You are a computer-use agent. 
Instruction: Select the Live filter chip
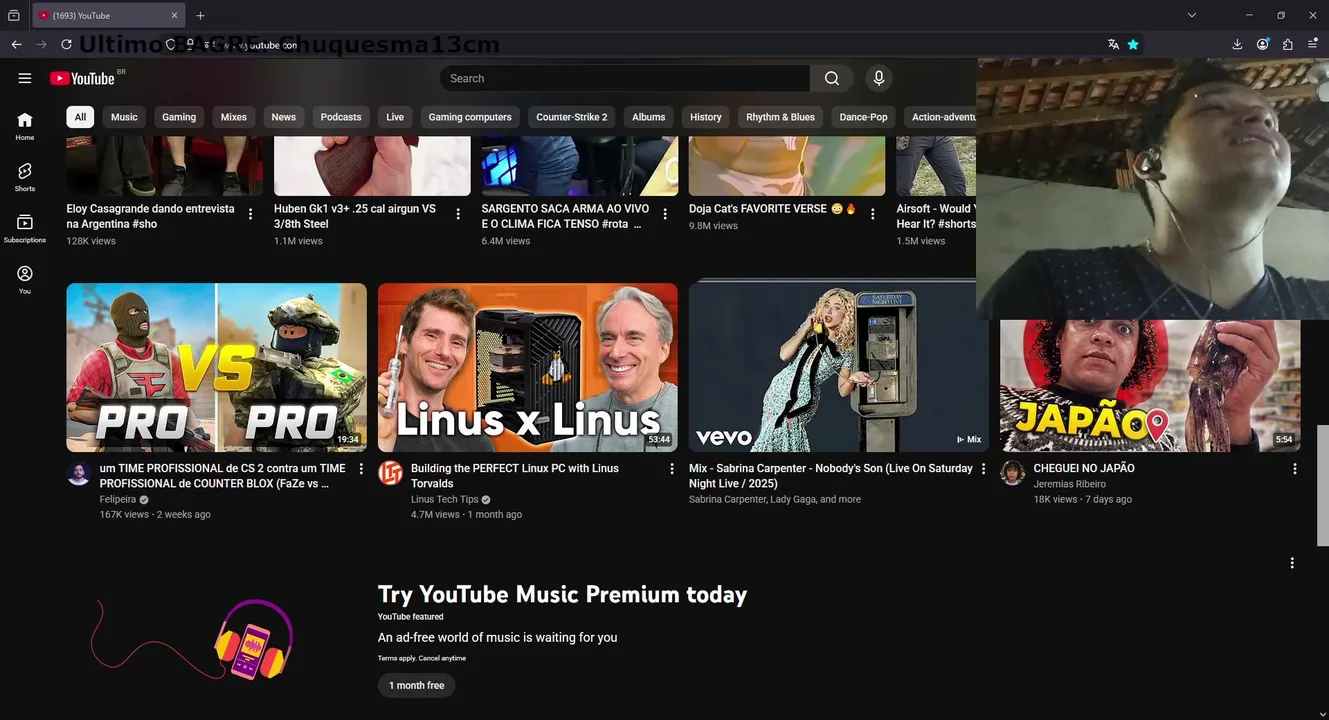coord(395,117)
